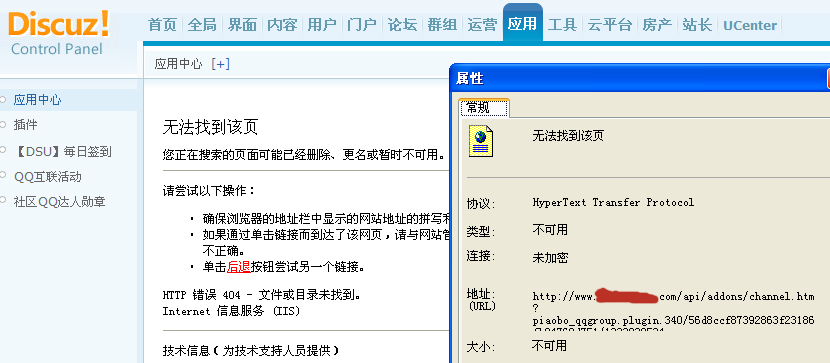This screenshot has height=363, width=830.
Task: Open 社区QQ达人勋章 in the sidebar
Action: point(59,202)
